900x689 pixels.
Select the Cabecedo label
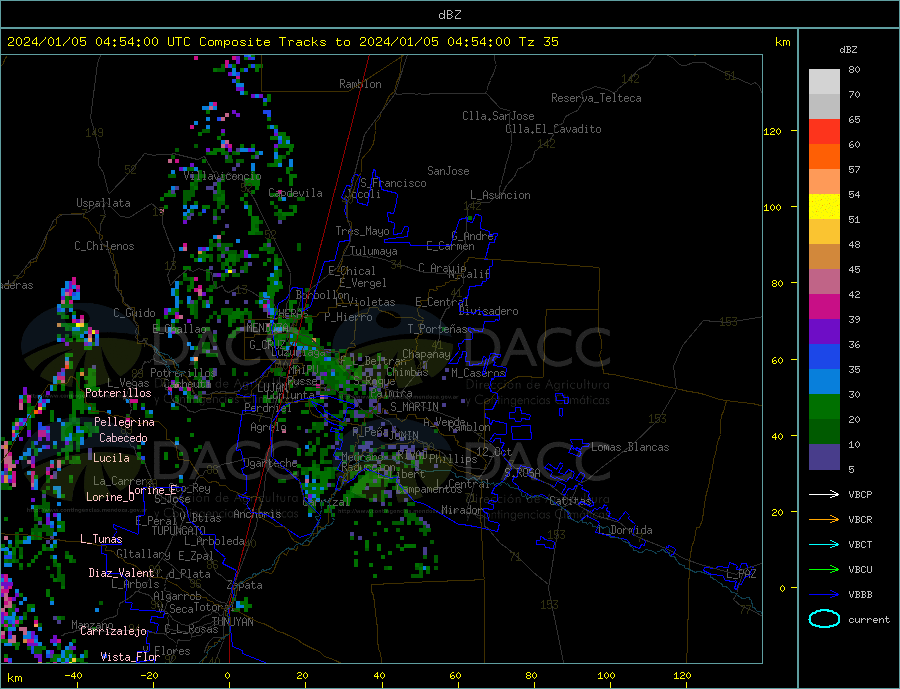[123, 438]
